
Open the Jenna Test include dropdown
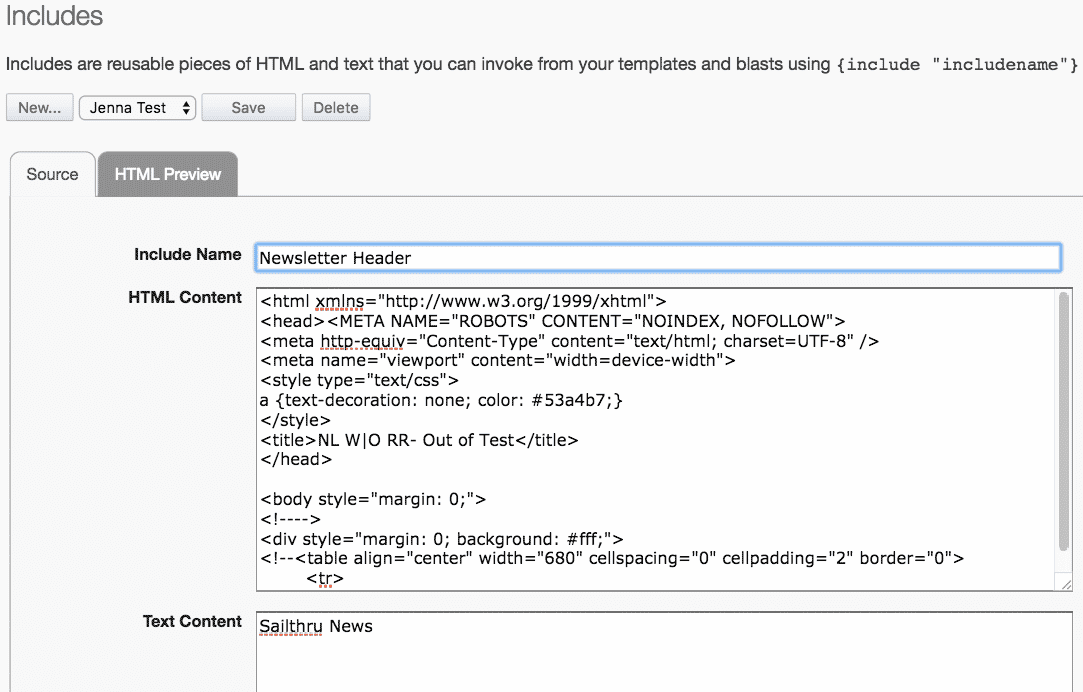pyautogui.click(x=138, y=108)
